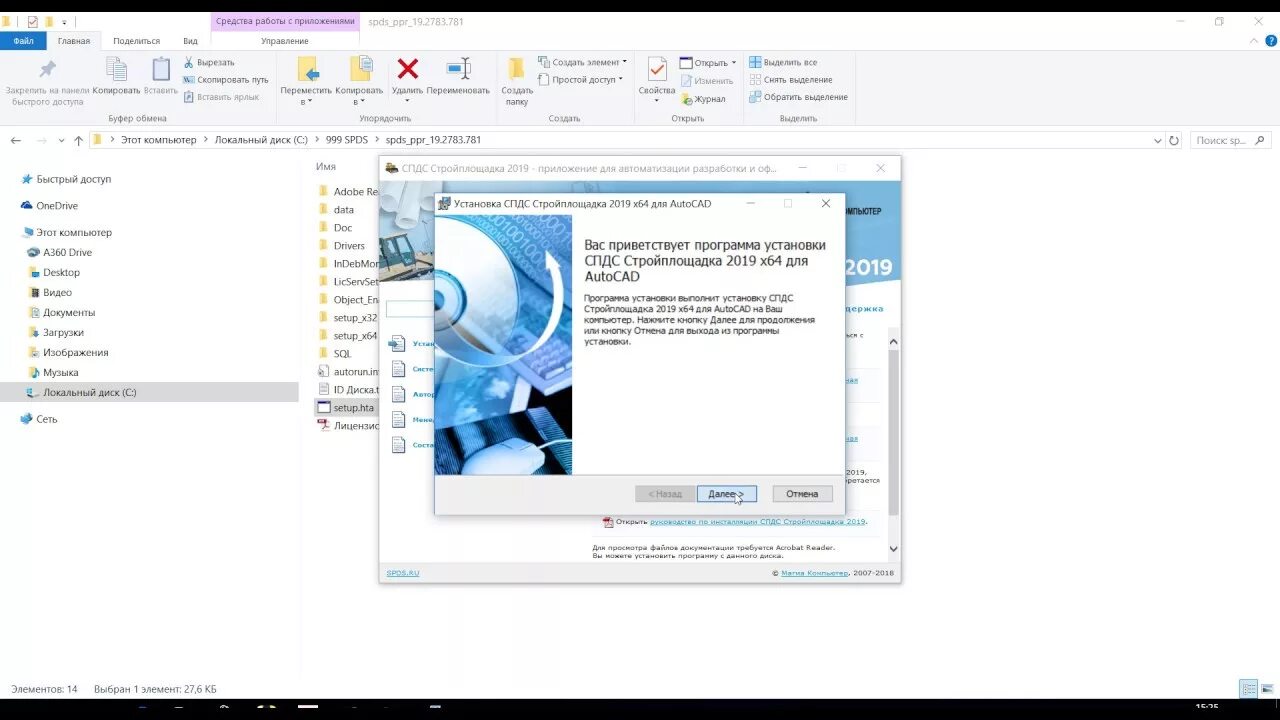Switch to large icons view in status bar
Screen dimensions: 1280x720
pos(1267,689)
